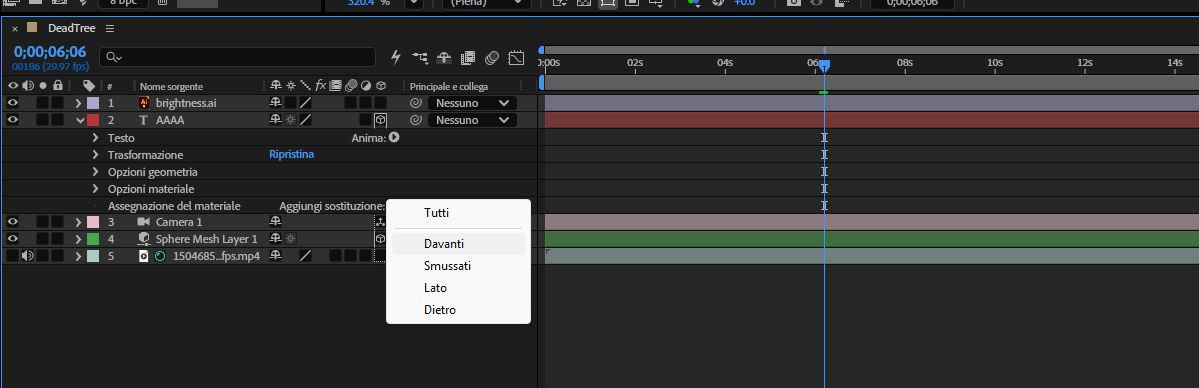Hide the brightness.ai layer
Screen dimensions: 1199x388
[x=13, y=103]
